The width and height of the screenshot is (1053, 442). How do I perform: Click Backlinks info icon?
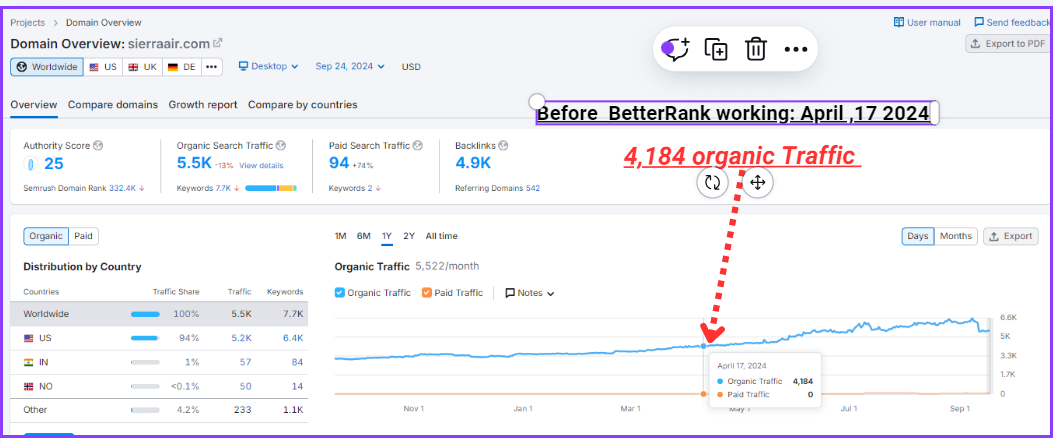503,145
